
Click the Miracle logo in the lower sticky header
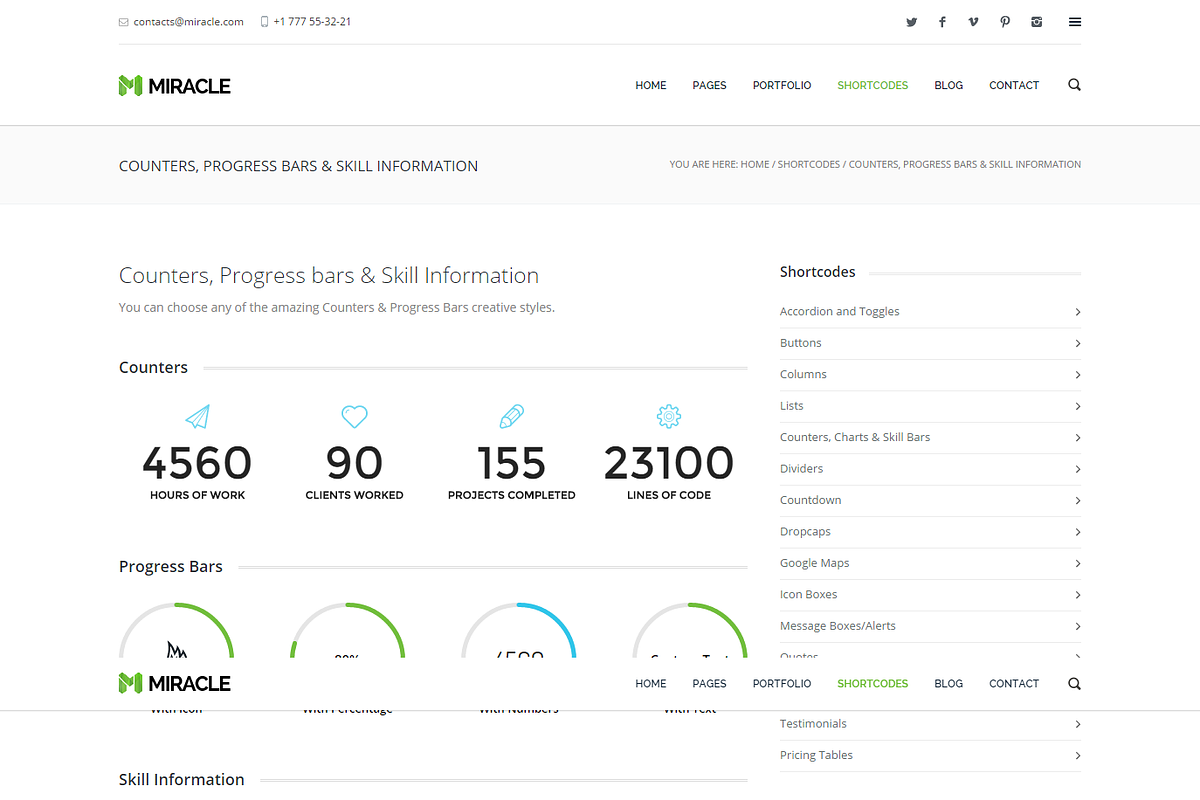click(x=175, y=684)
